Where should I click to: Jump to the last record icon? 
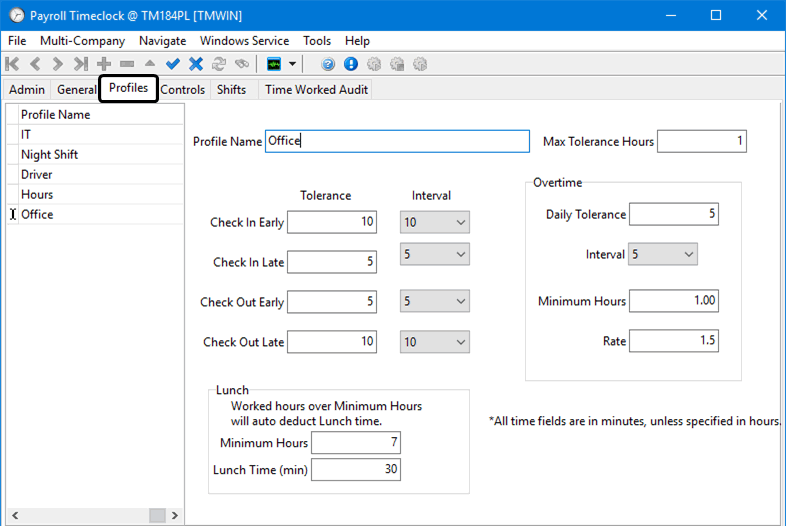coord(80,64)
